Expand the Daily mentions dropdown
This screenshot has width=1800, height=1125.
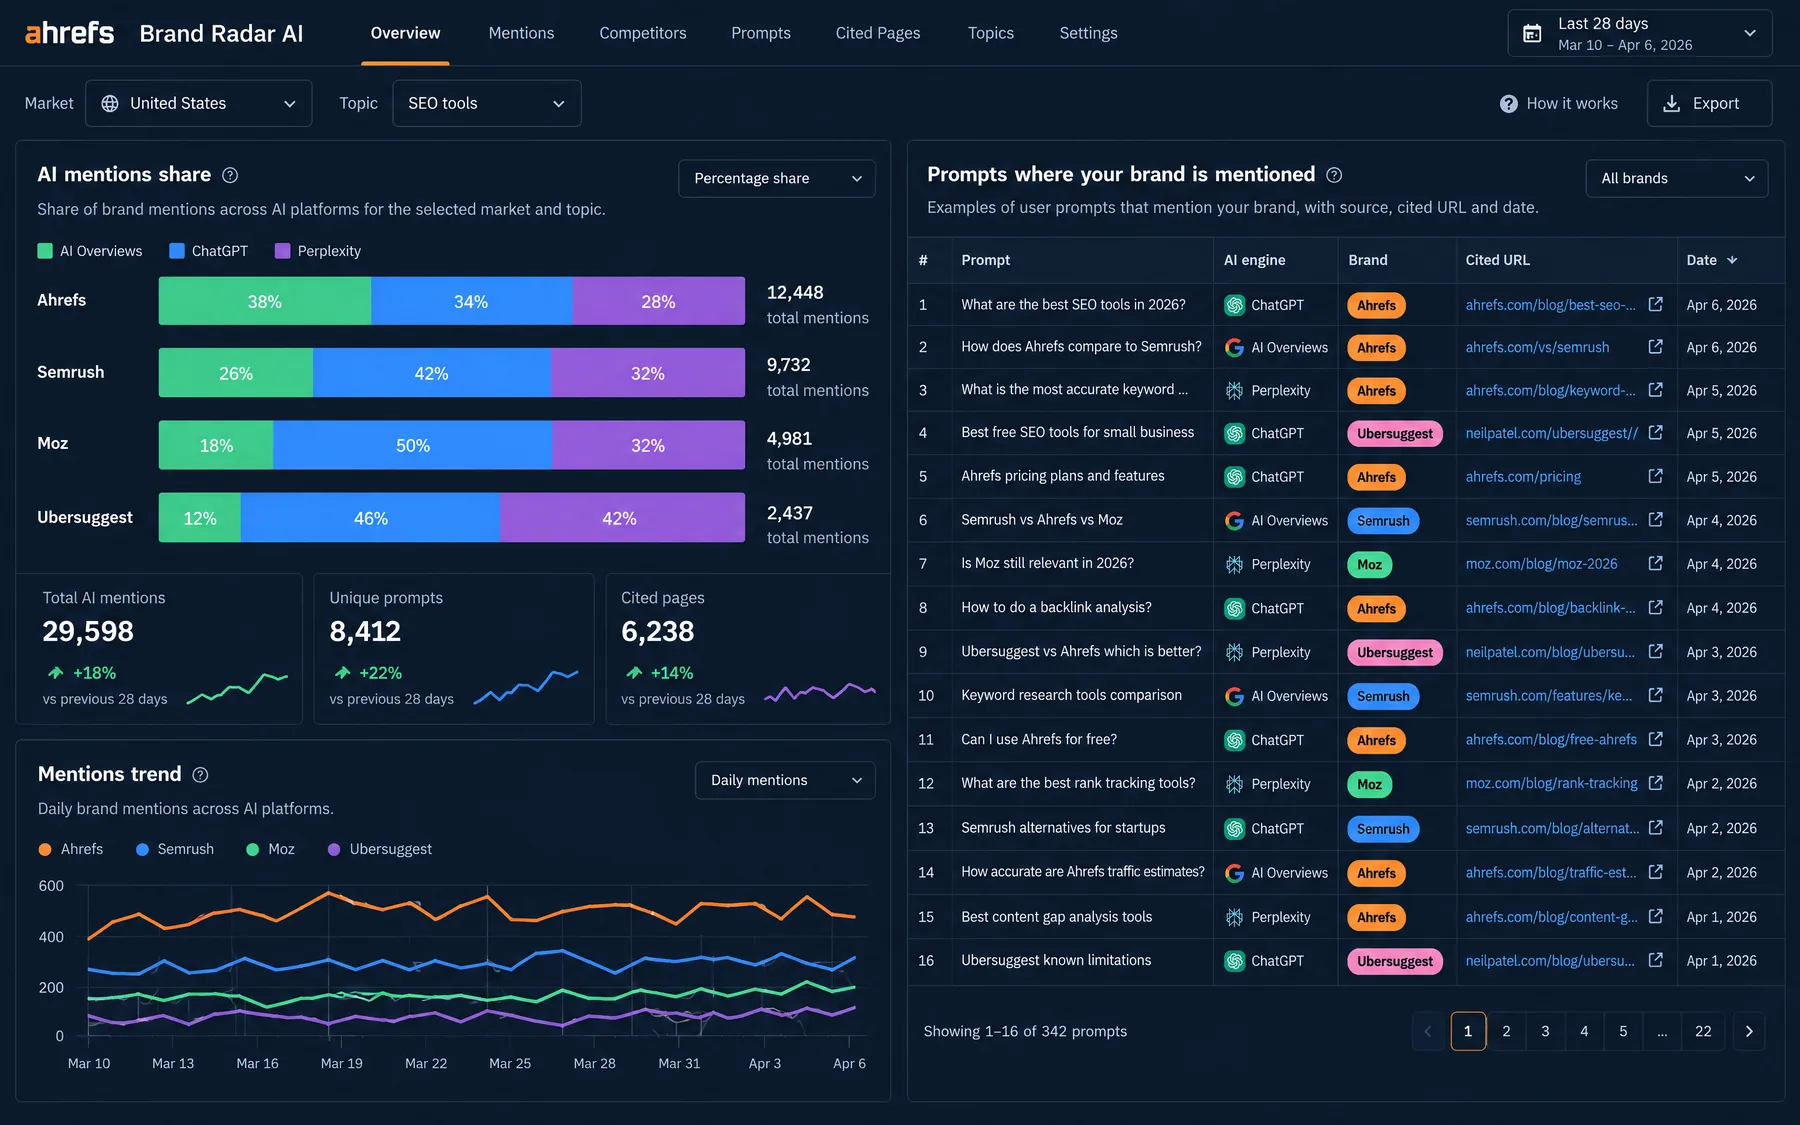785,780
